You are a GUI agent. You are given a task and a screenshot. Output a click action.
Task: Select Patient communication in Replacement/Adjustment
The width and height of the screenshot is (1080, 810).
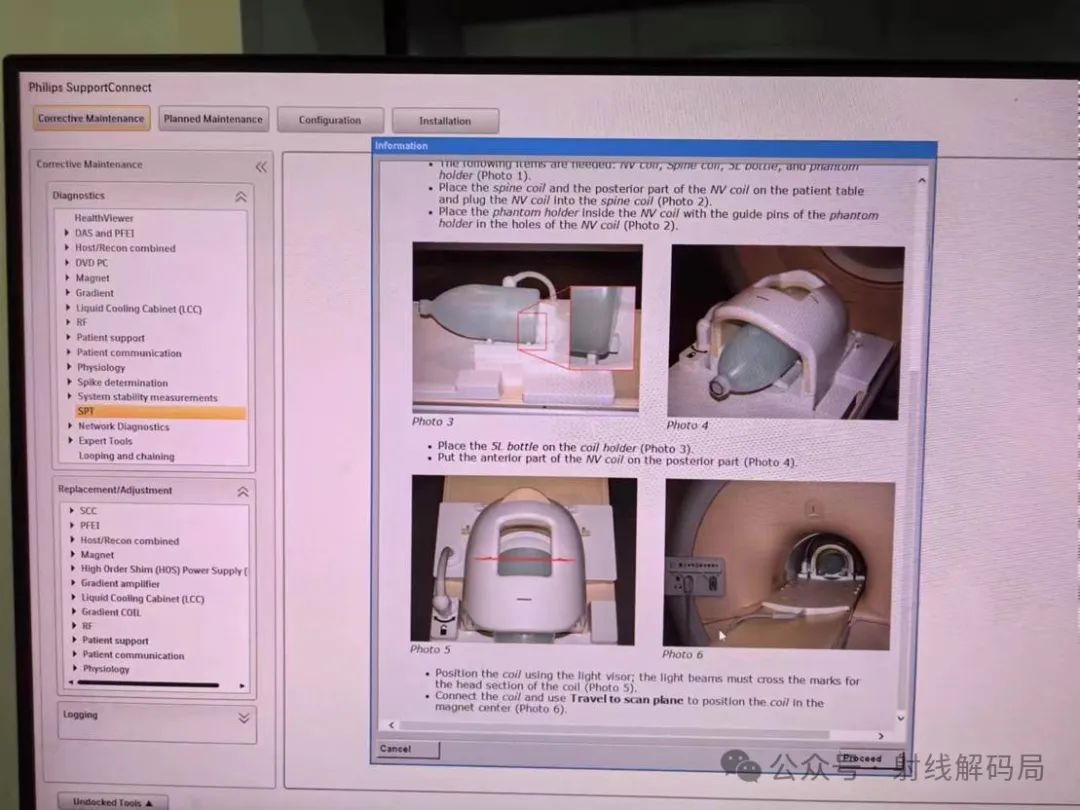[133, 655]
